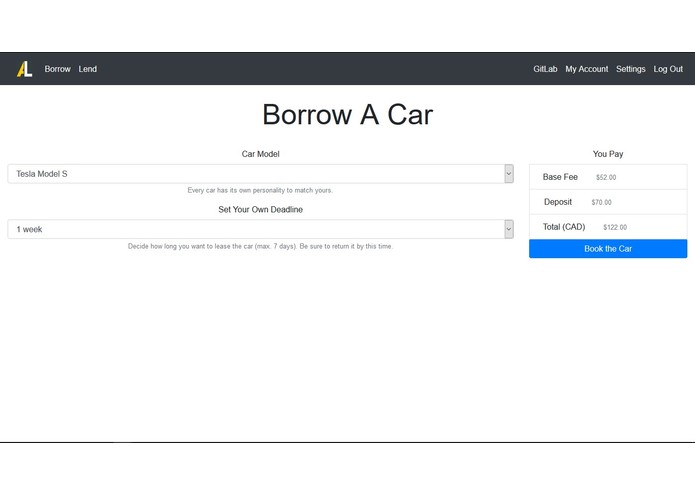
Task: Select the Deposit row
Action: 608,202
